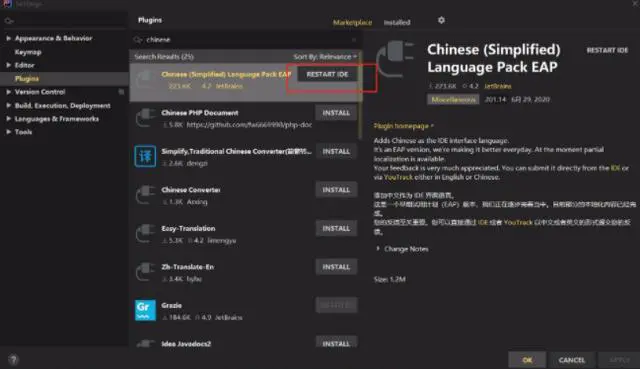Install the Easy-Translation plugin
Viewport: 640px width, 369px height.
point(336,228)
